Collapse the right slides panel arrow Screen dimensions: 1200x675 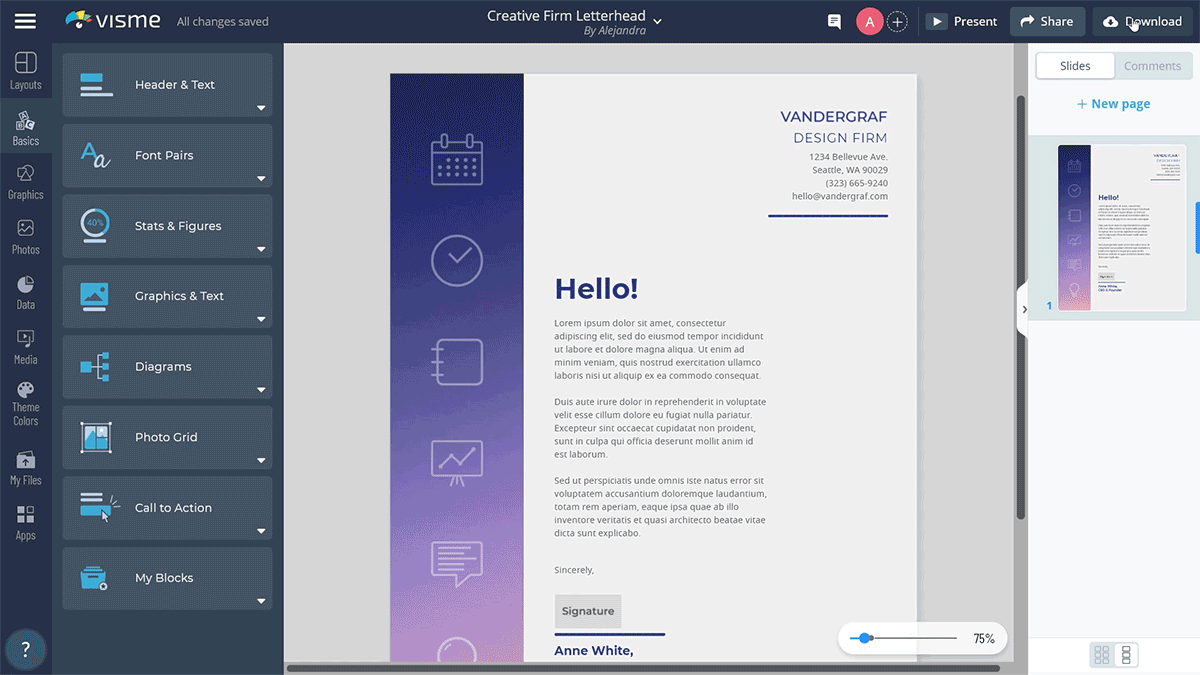point(1023,309)
